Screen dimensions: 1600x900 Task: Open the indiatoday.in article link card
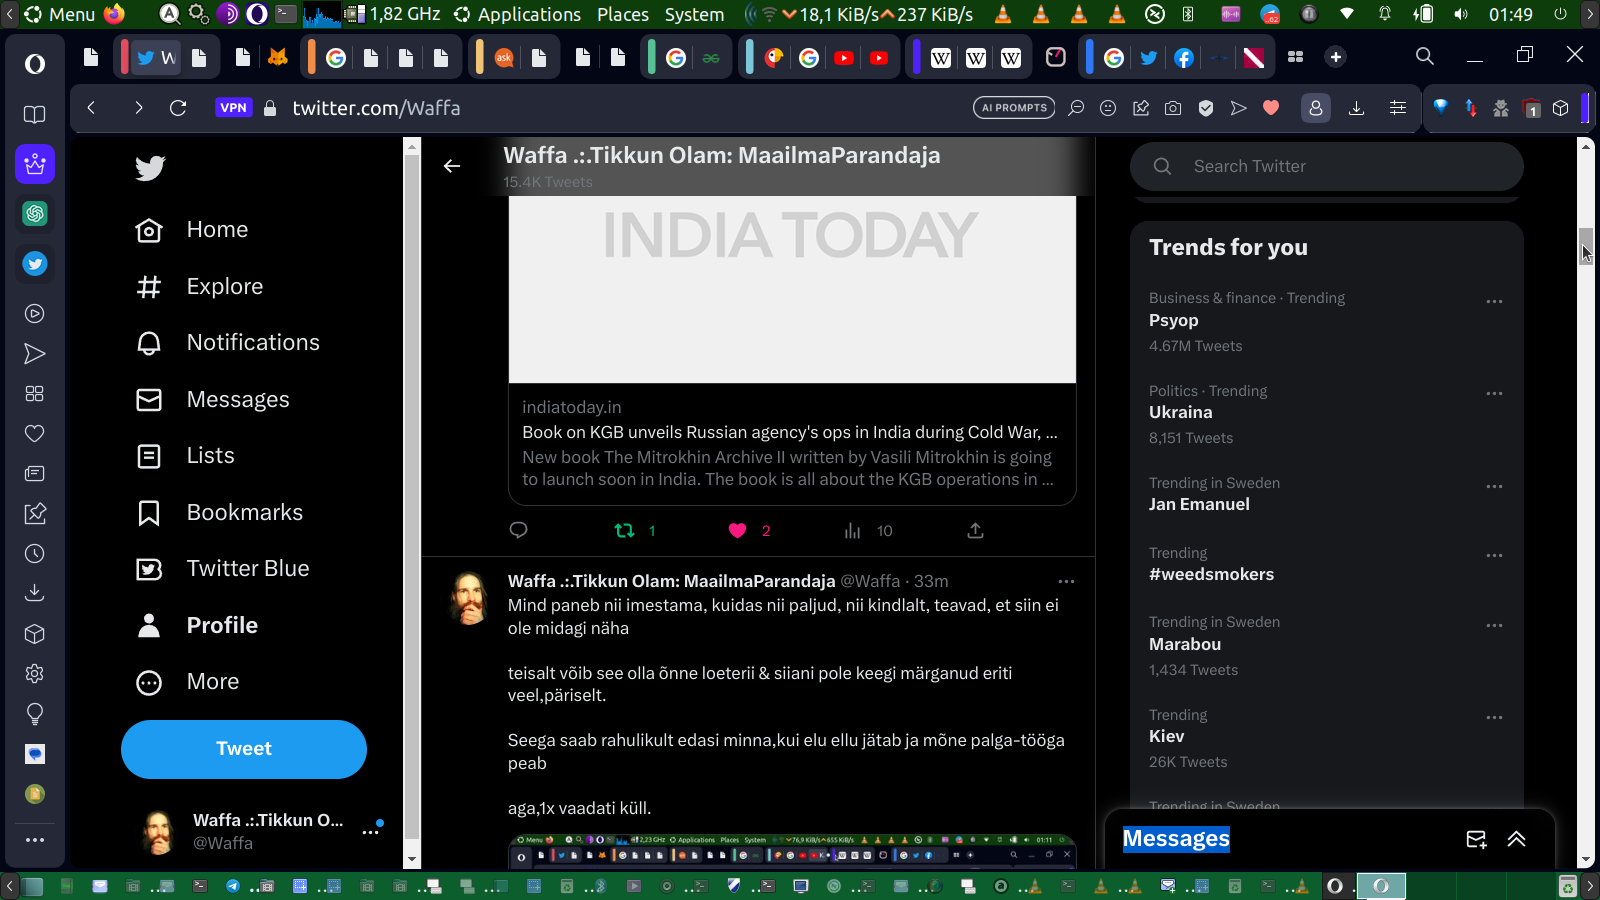click(x=792, y=444)
